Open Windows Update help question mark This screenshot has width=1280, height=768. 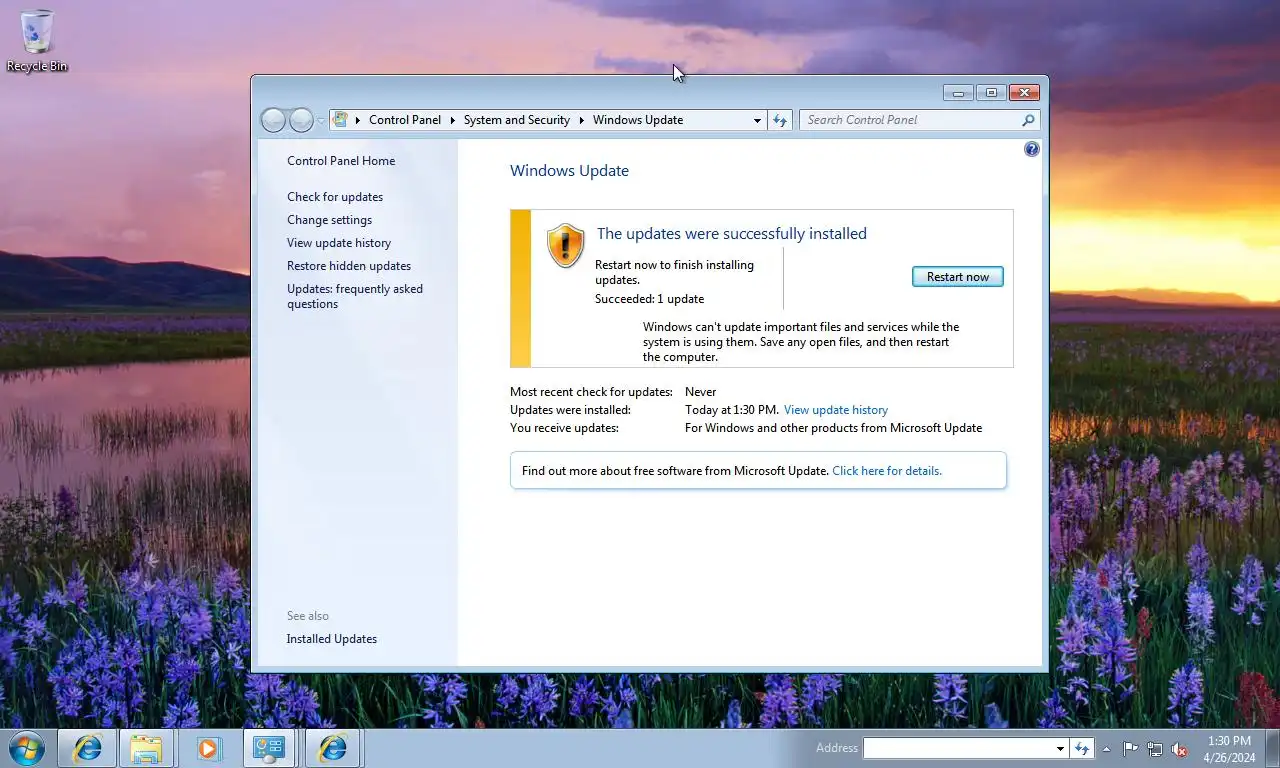1032,149
